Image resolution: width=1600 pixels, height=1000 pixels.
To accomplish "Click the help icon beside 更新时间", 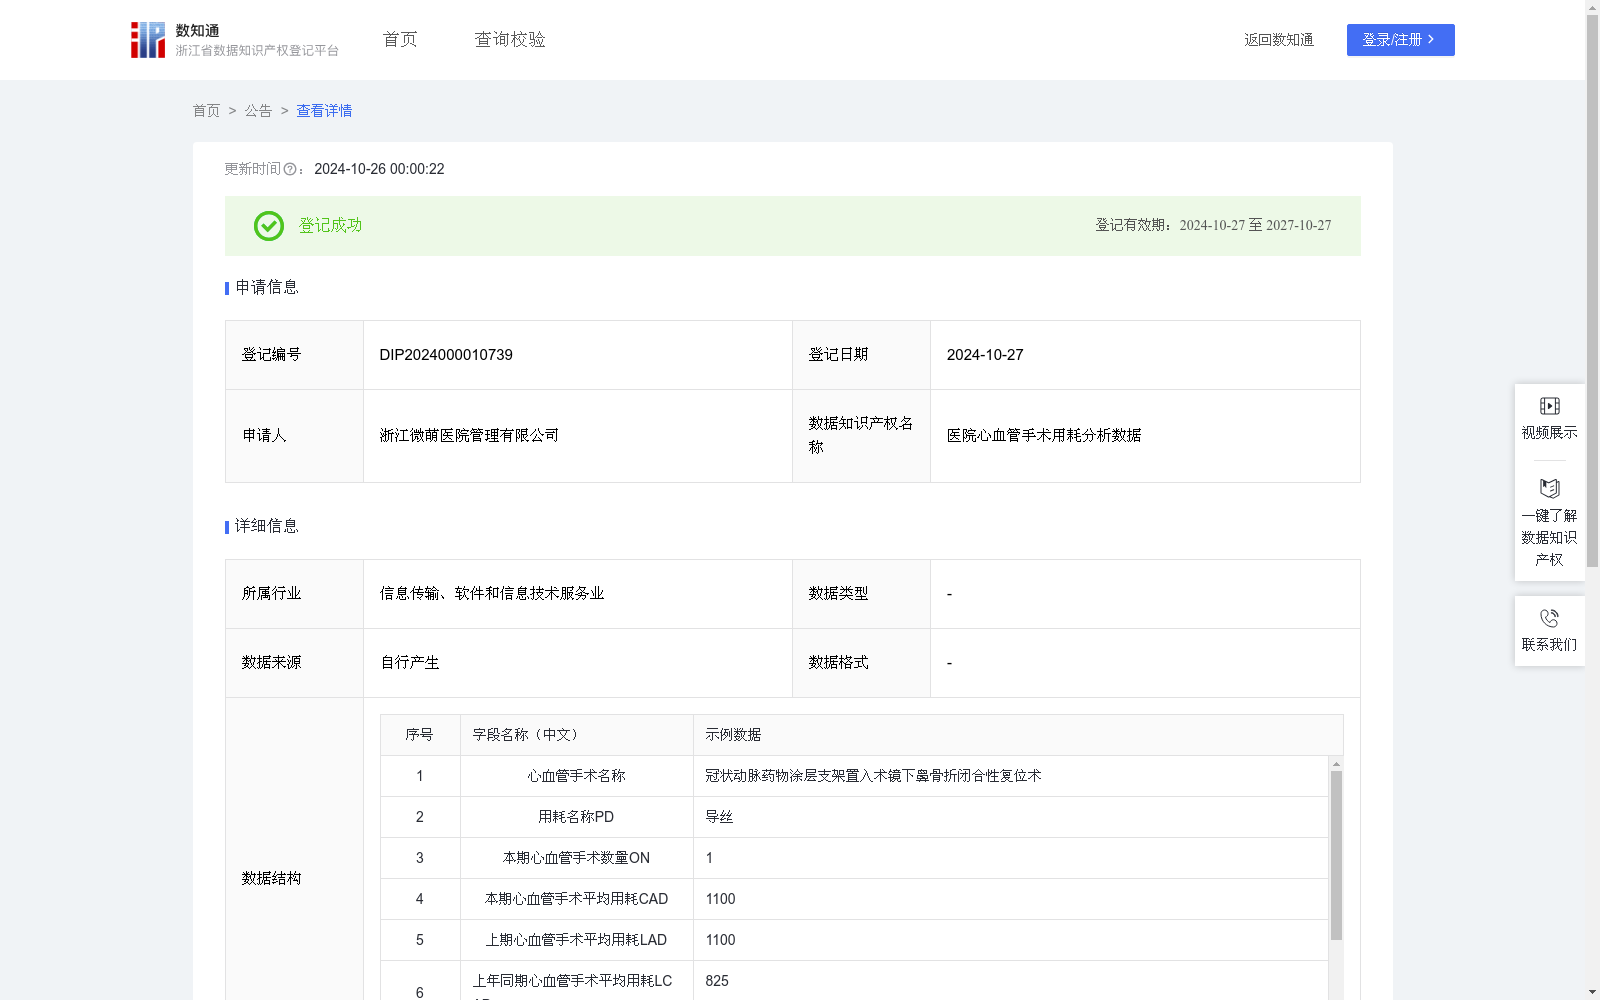I will pyautogui.click(x=290, y=170).
